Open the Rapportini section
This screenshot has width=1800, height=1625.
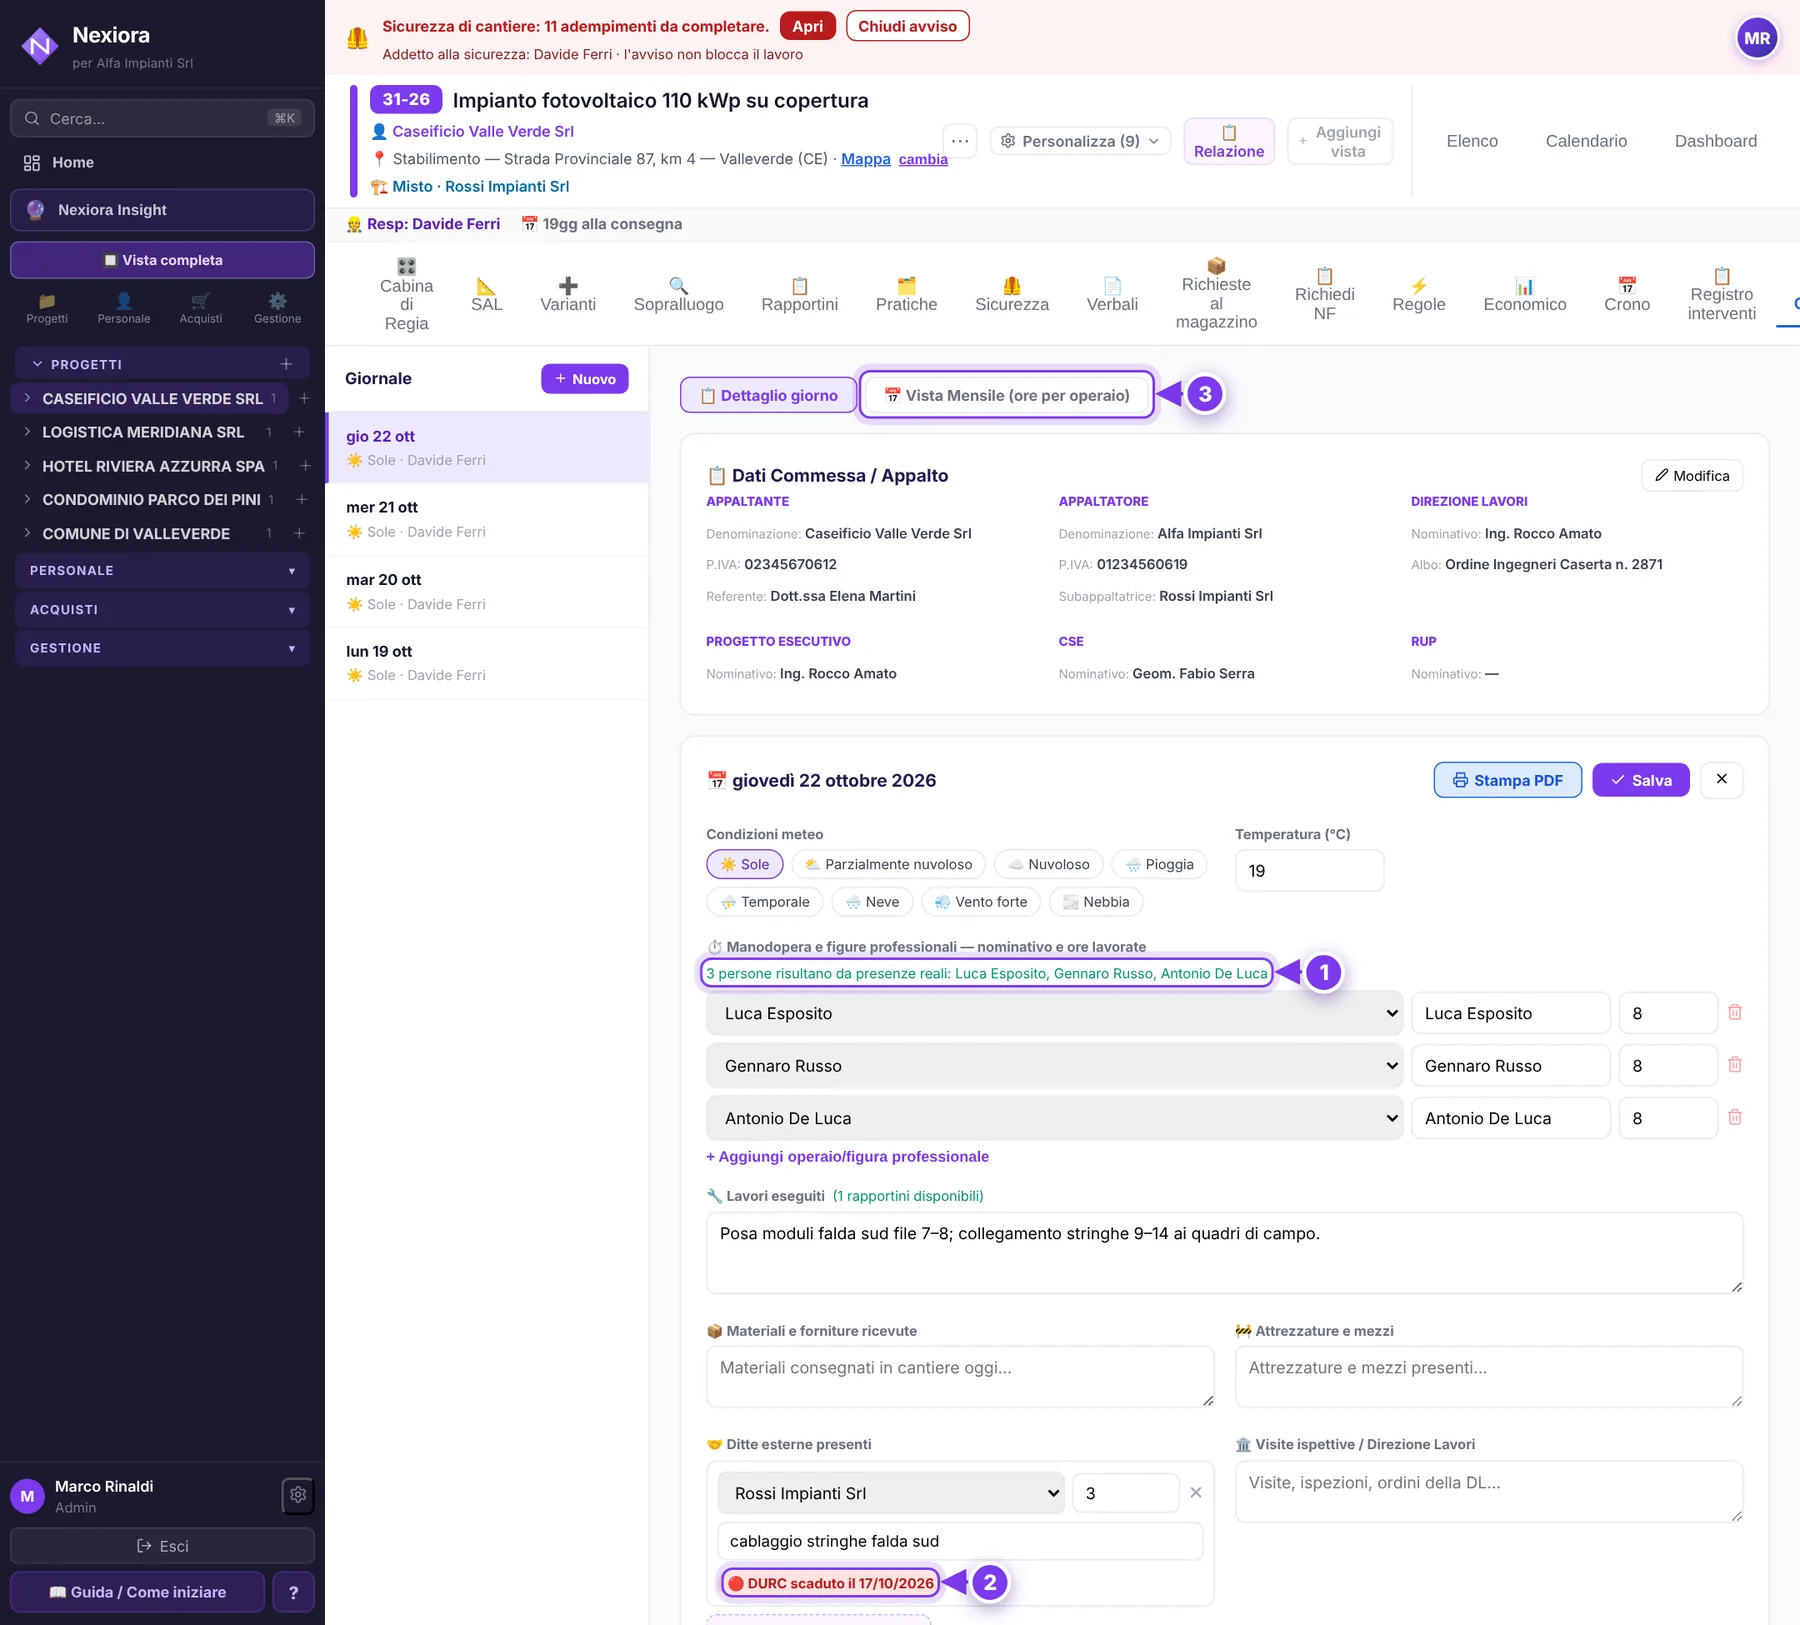799,294
